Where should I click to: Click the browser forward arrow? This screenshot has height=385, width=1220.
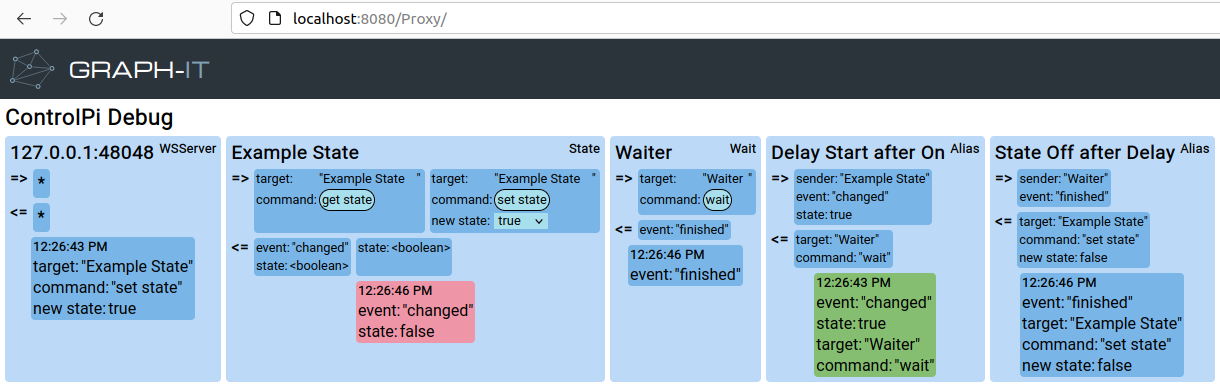(x=60, y=19)
